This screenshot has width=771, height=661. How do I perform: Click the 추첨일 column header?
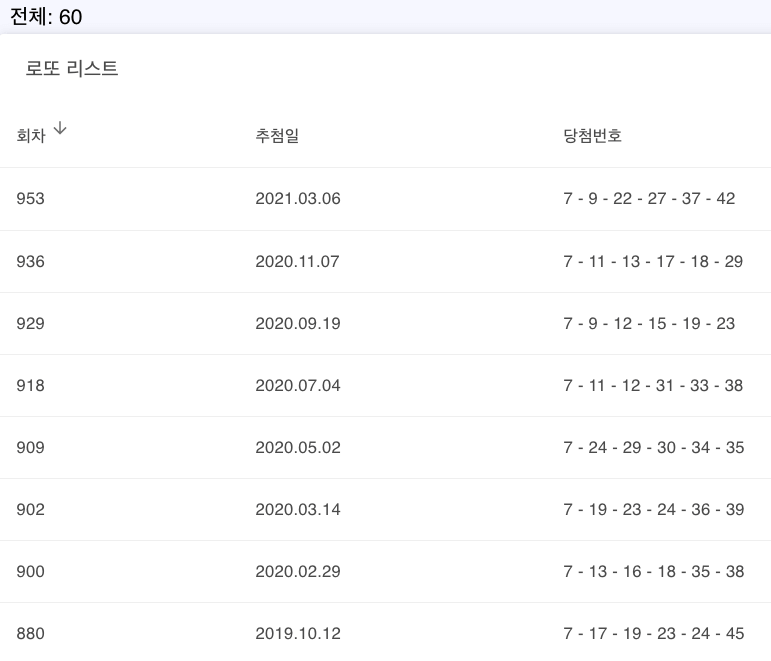click(x=277, y=135)
